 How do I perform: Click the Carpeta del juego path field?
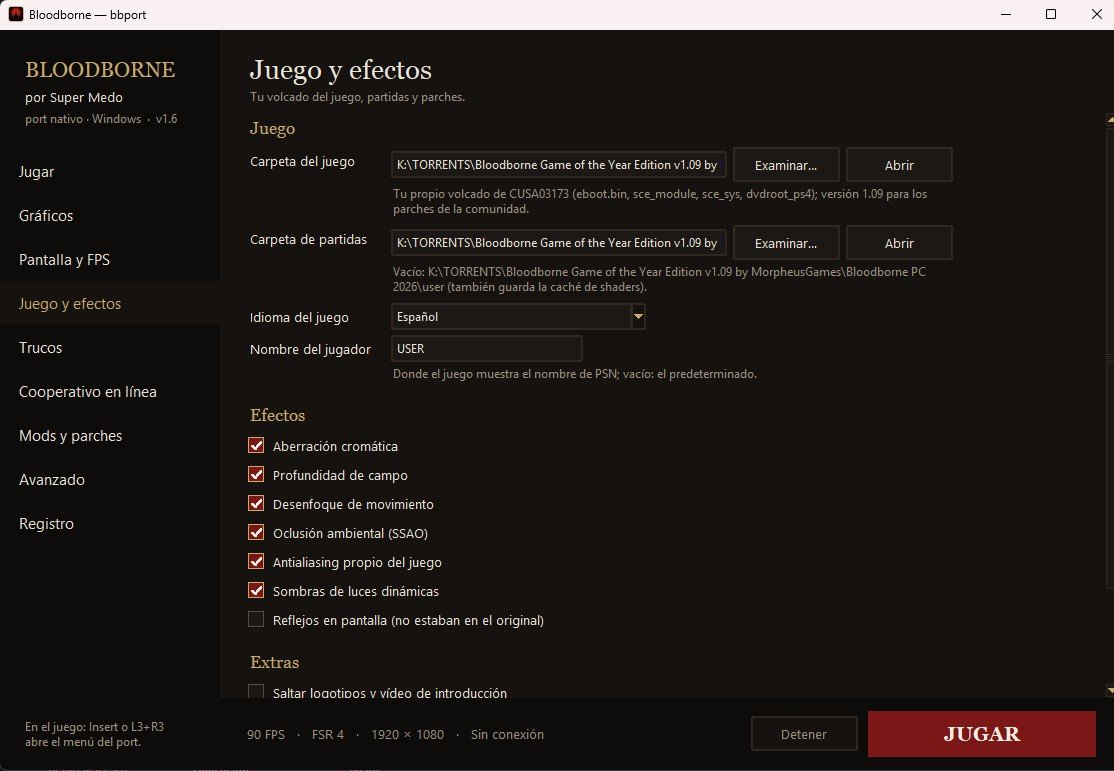[558, 165]
